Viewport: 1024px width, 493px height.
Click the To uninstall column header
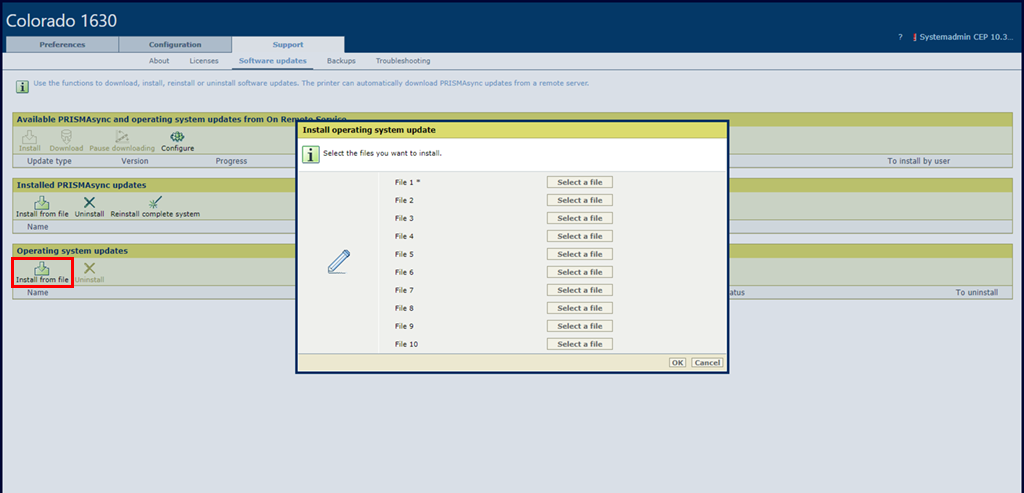[976, 293]
